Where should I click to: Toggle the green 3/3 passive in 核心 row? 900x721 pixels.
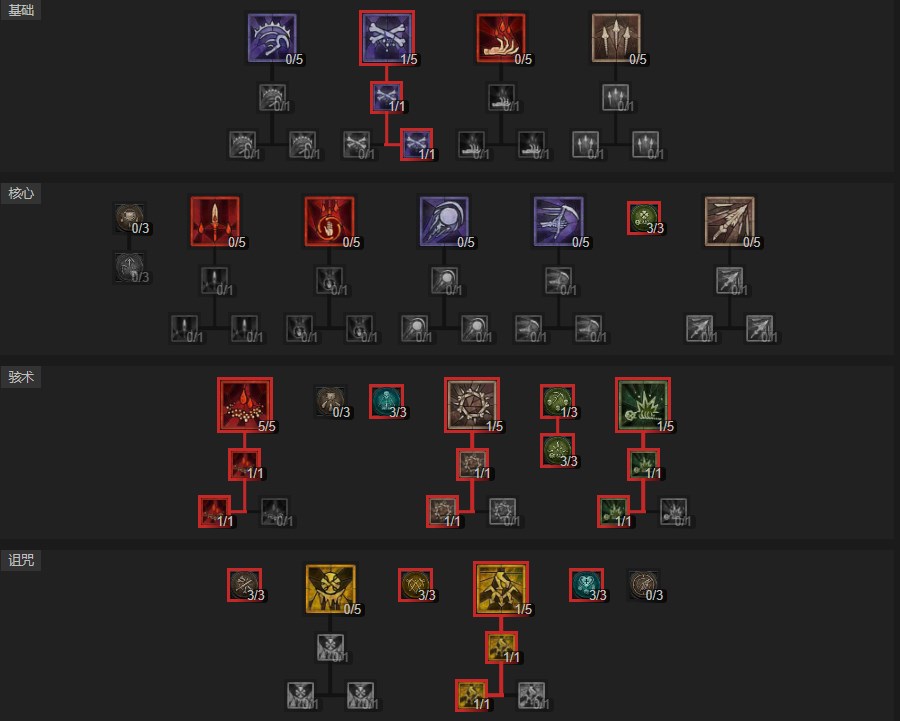point(644,218)
